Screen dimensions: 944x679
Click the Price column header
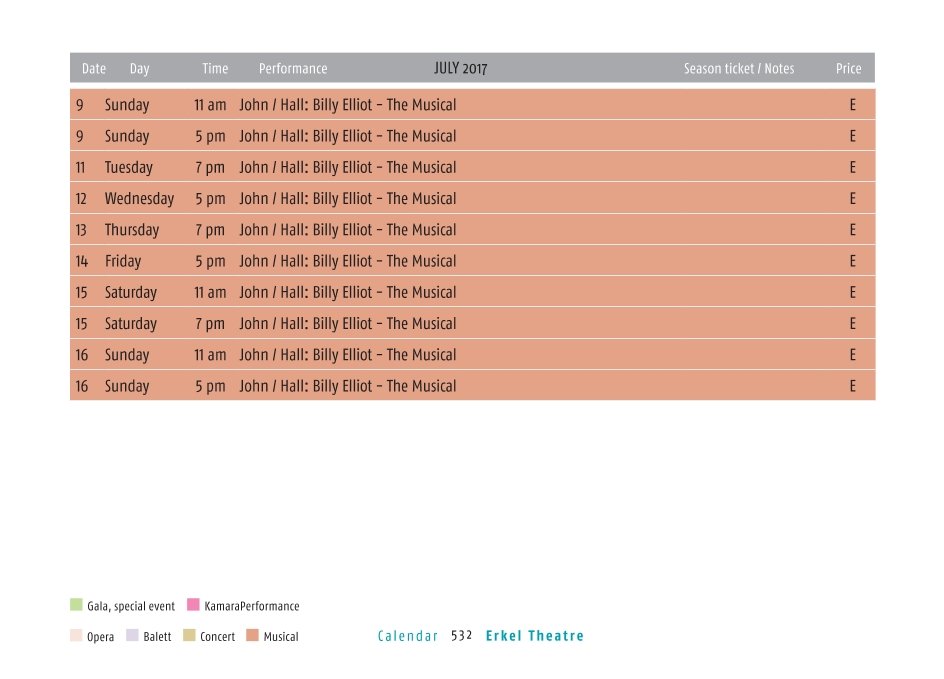pos(848,69)
